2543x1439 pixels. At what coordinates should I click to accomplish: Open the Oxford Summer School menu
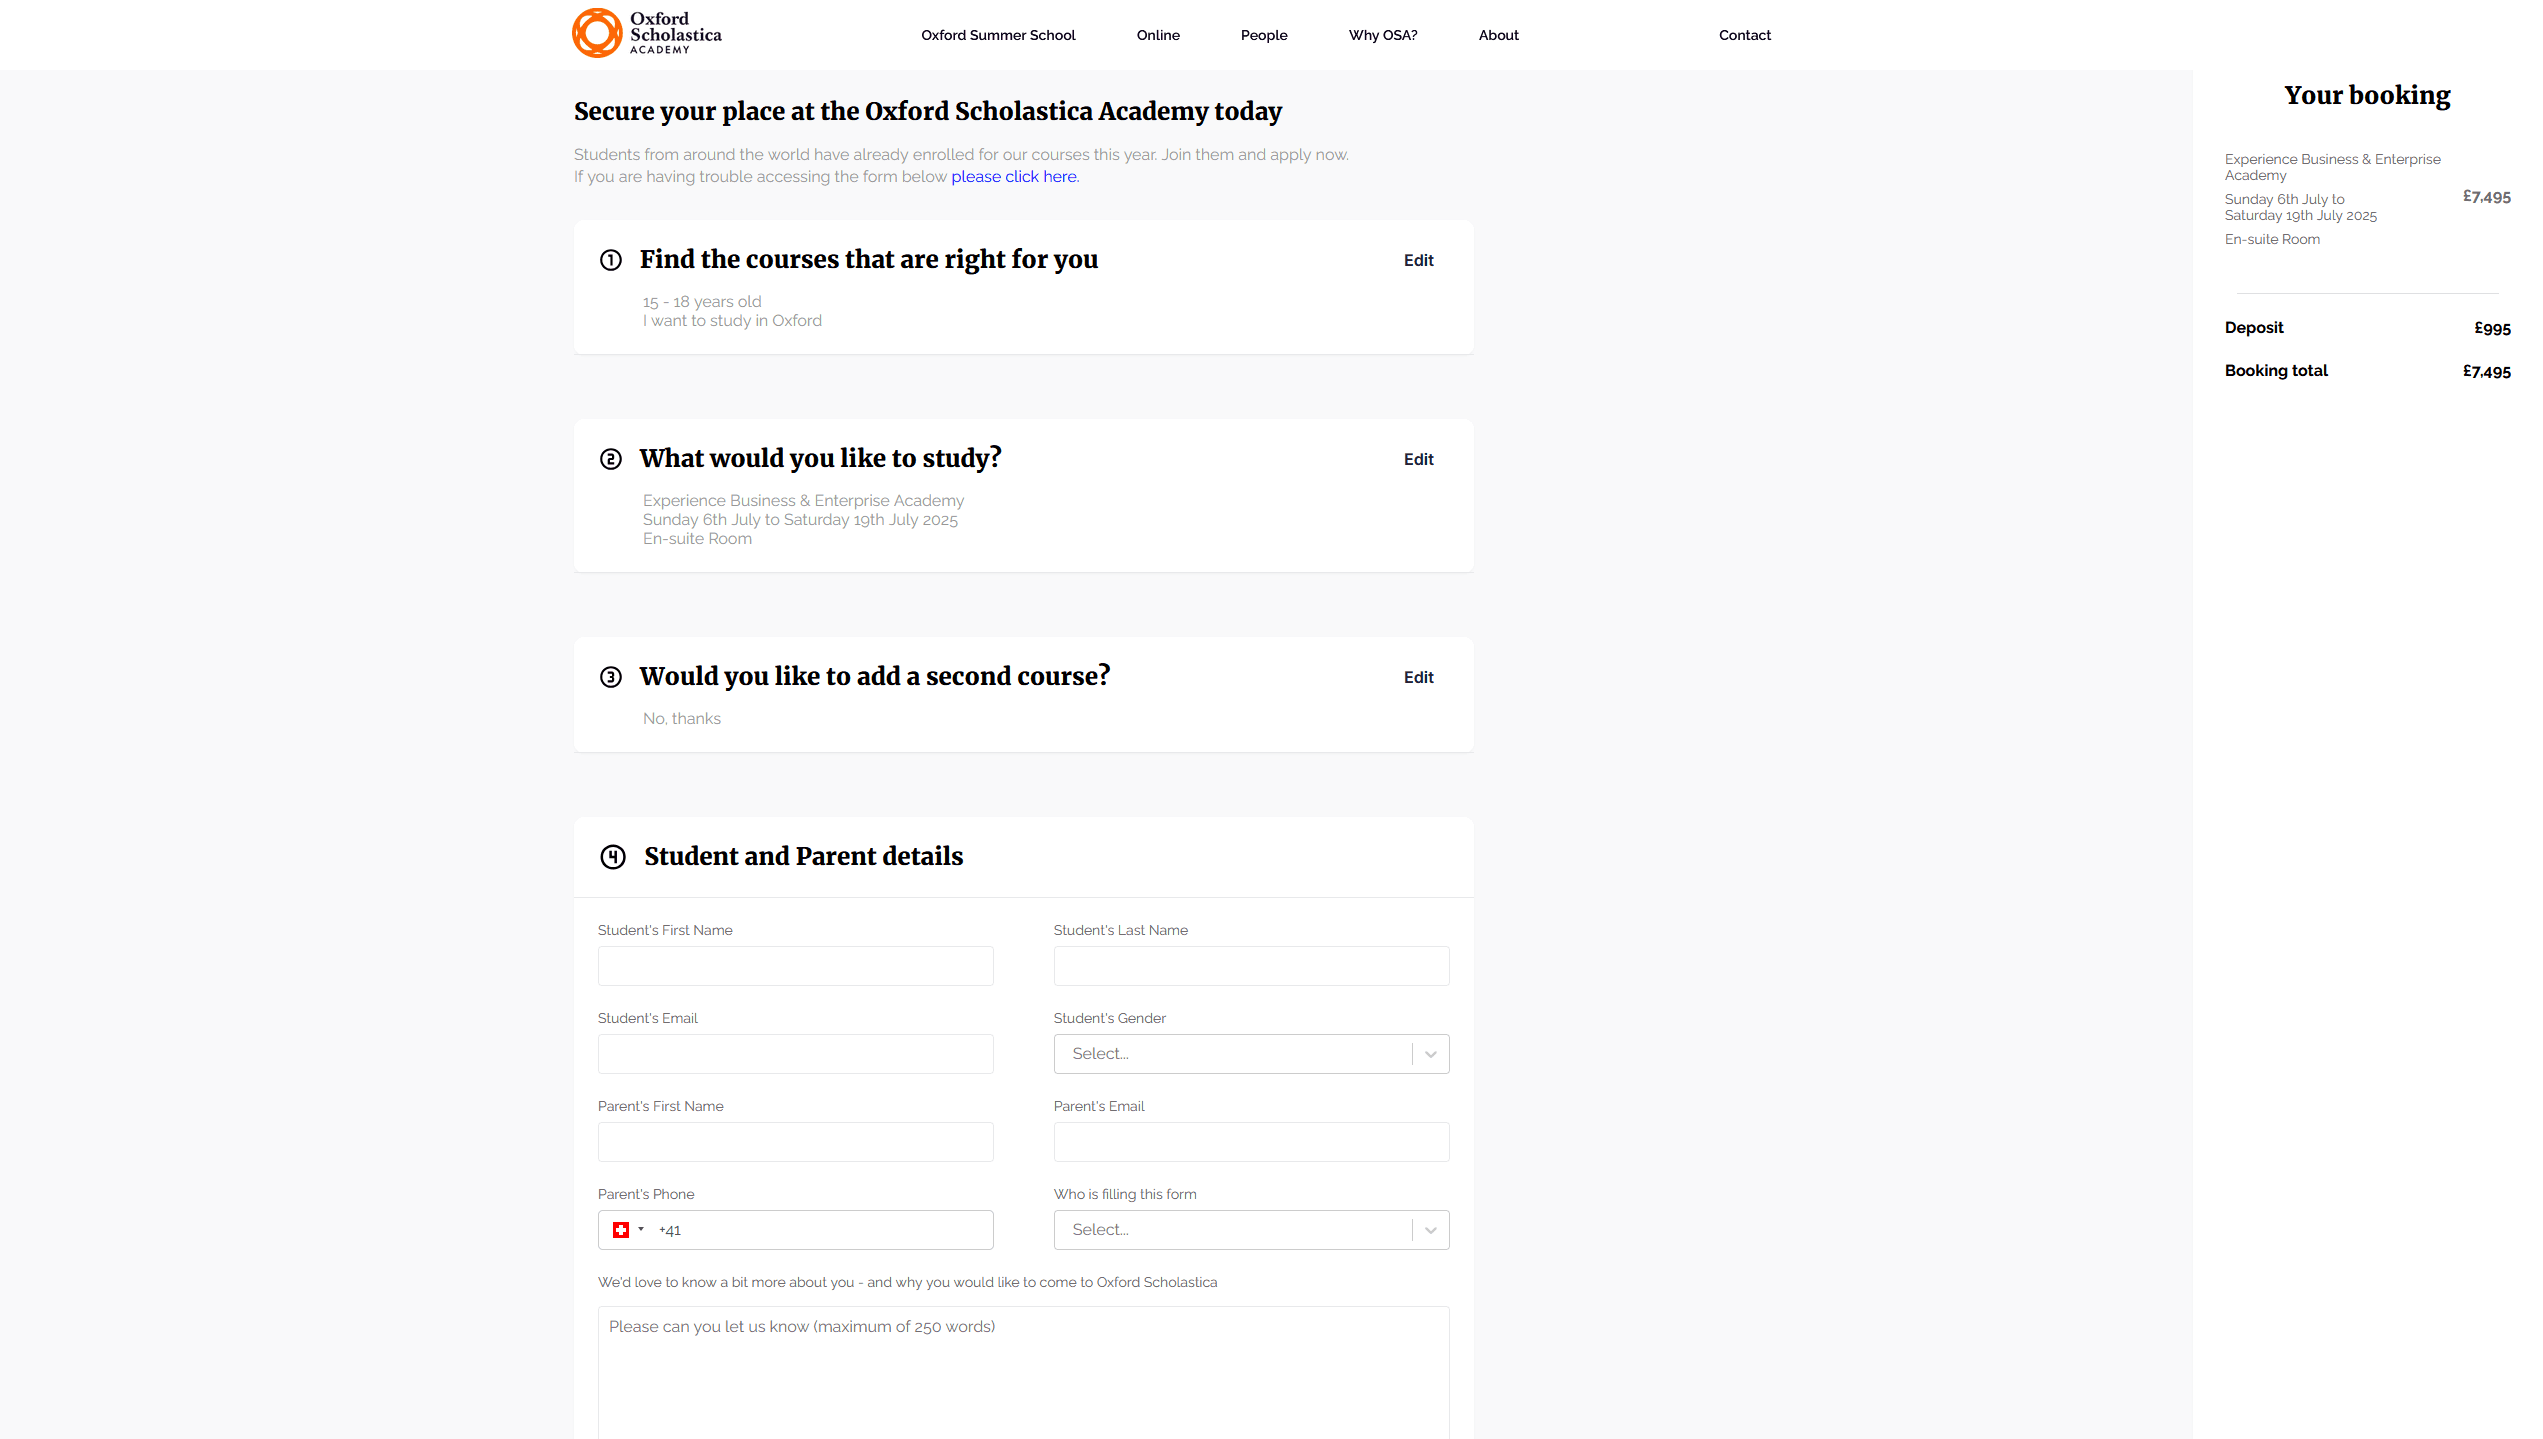coord(998,35)
